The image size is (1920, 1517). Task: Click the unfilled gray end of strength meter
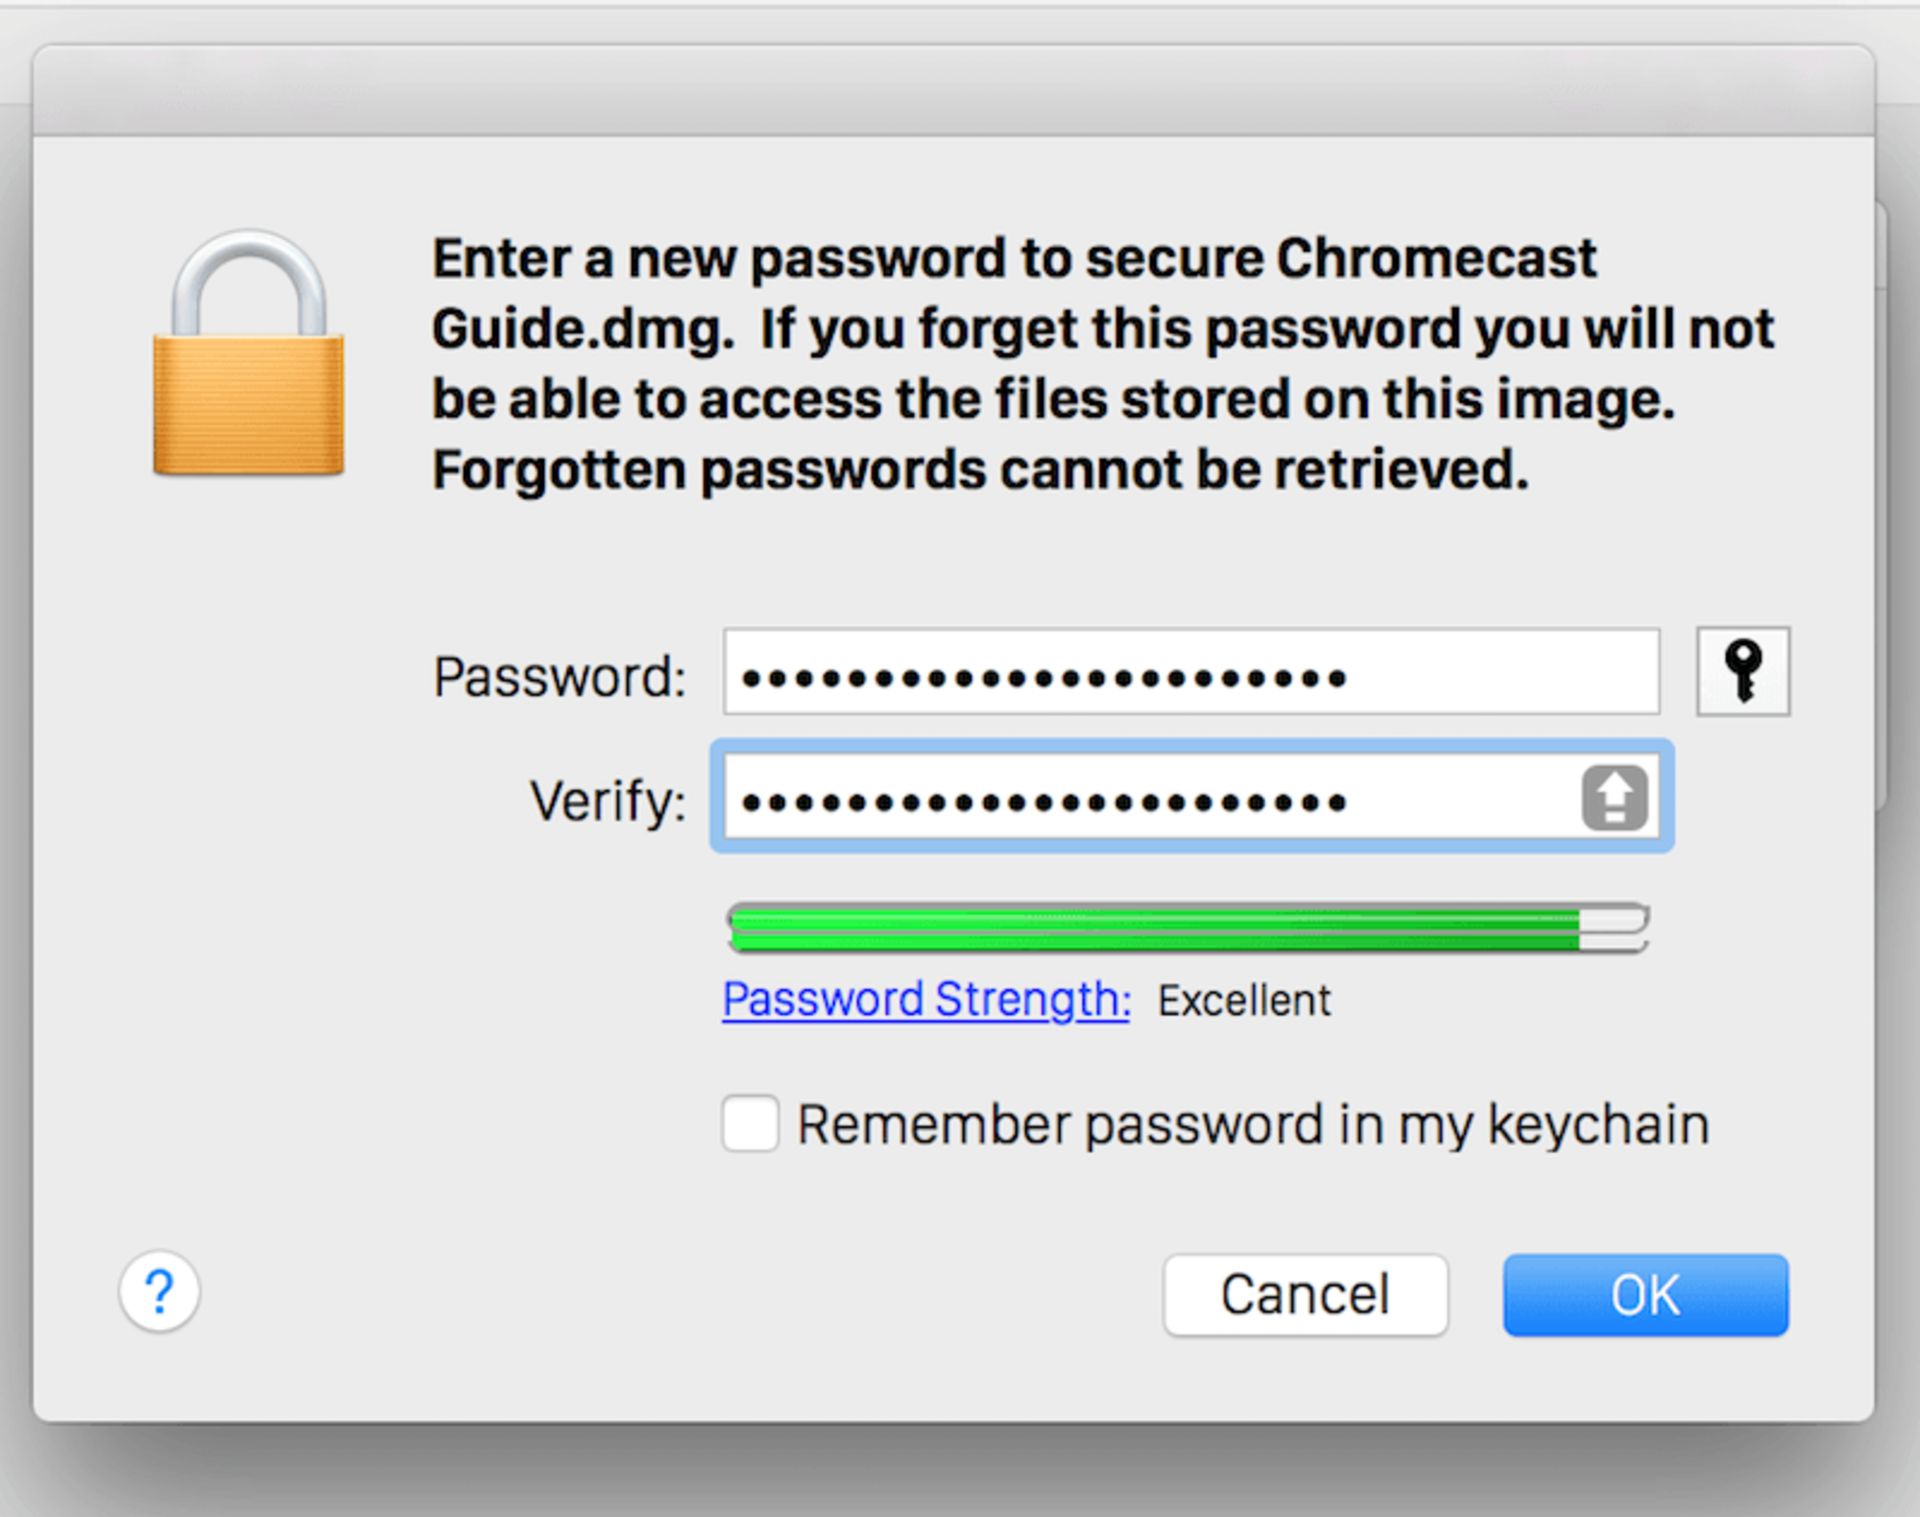point(1613,928)
